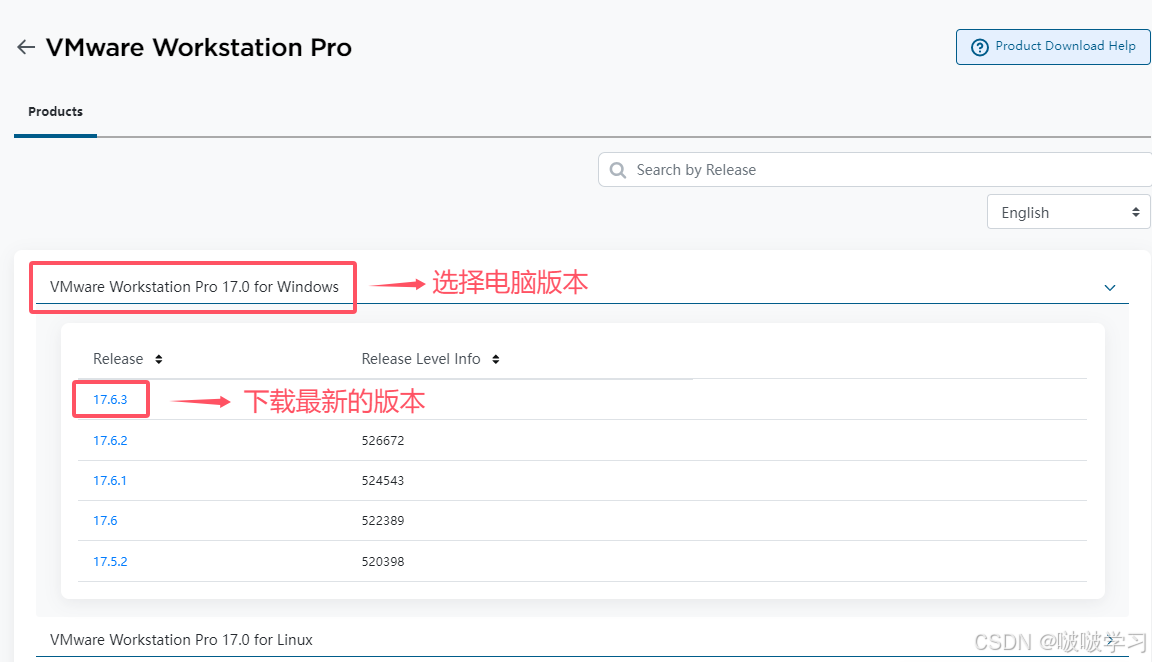
Task: Open Product Download Help
Action: click(x=1053, y=46)
